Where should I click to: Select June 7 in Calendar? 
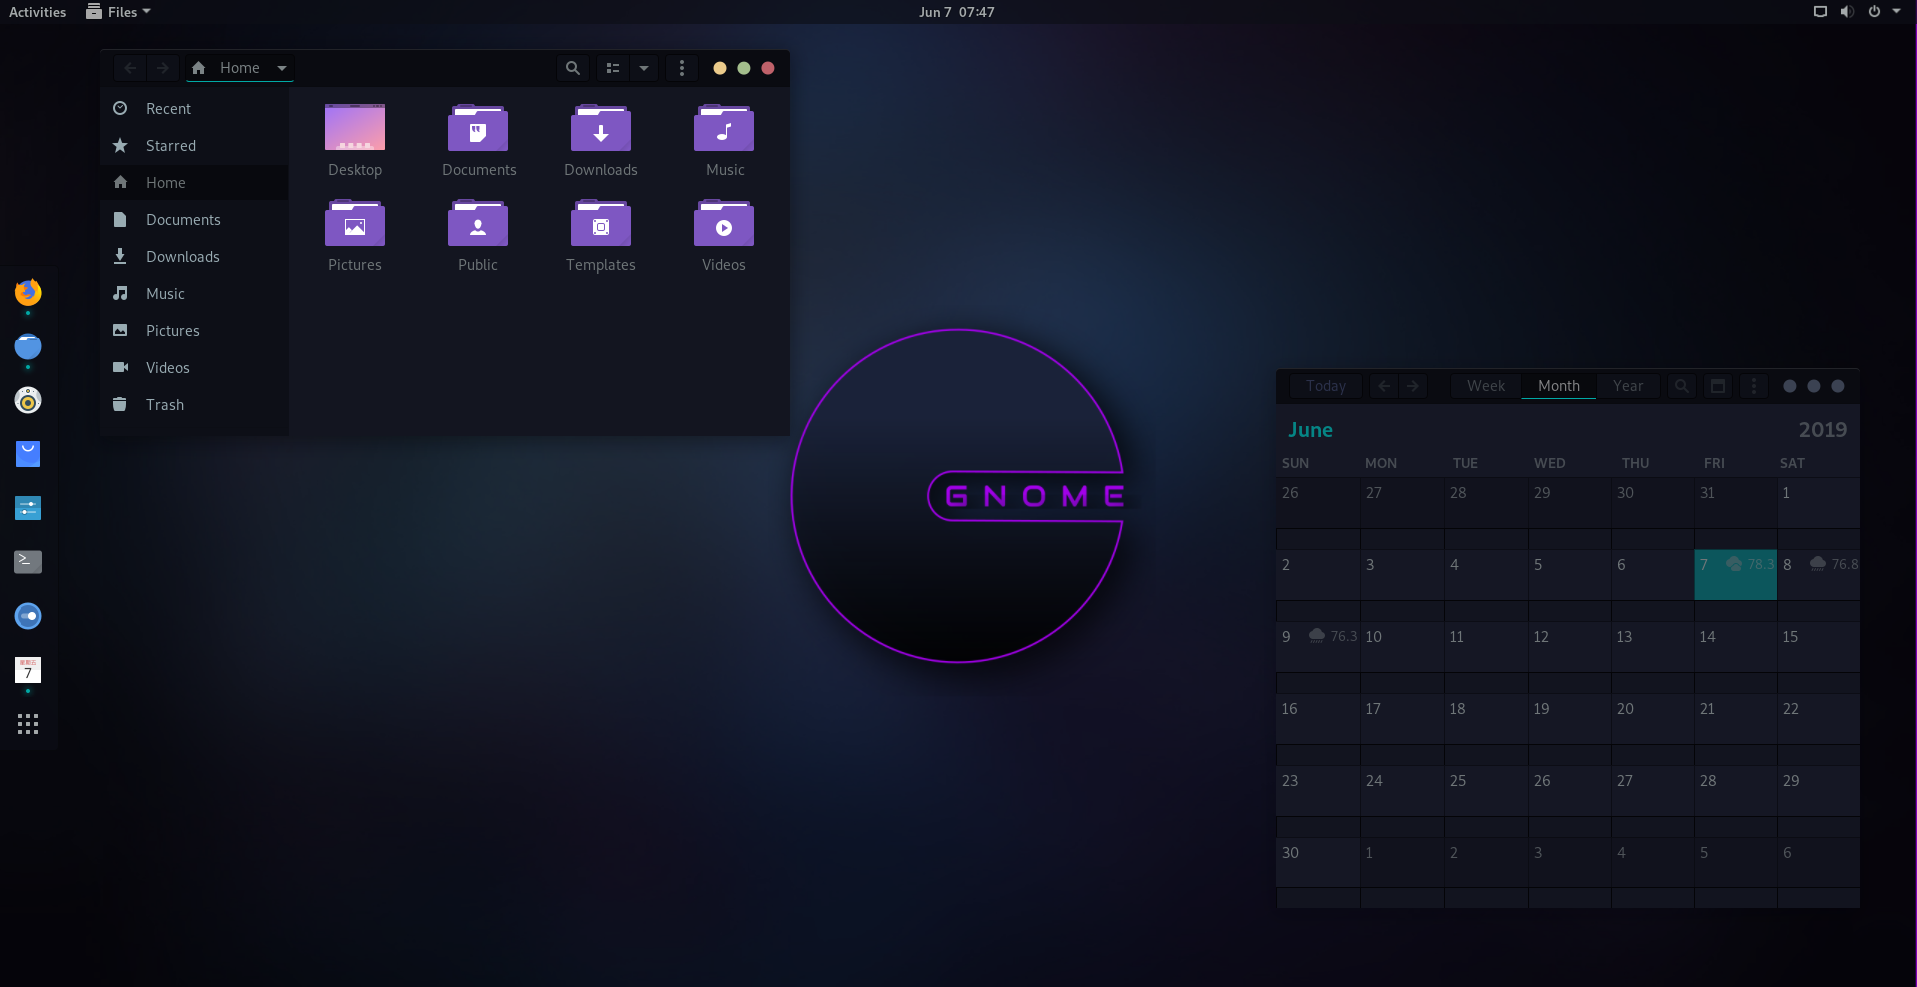(1735, 575)
